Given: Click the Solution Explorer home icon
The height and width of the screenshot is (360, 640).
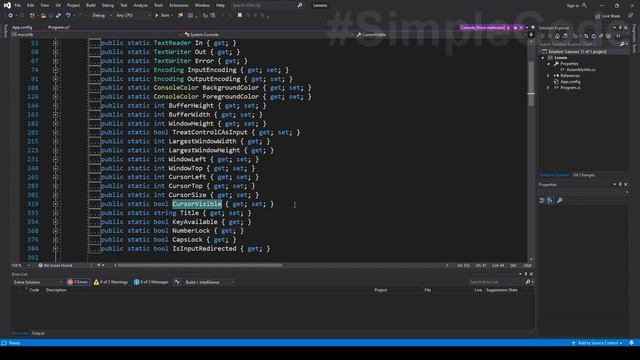Looking at the screenshot, I should coord(557,36).
